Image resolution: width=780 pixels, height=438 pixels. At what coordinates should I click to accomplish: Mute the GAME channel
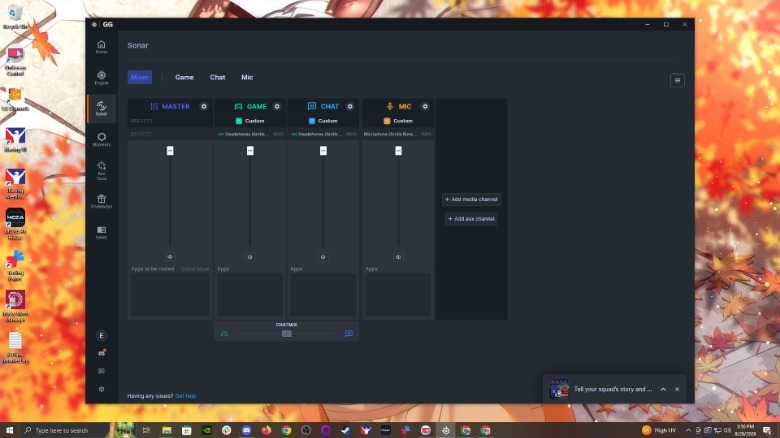[250, 257]
